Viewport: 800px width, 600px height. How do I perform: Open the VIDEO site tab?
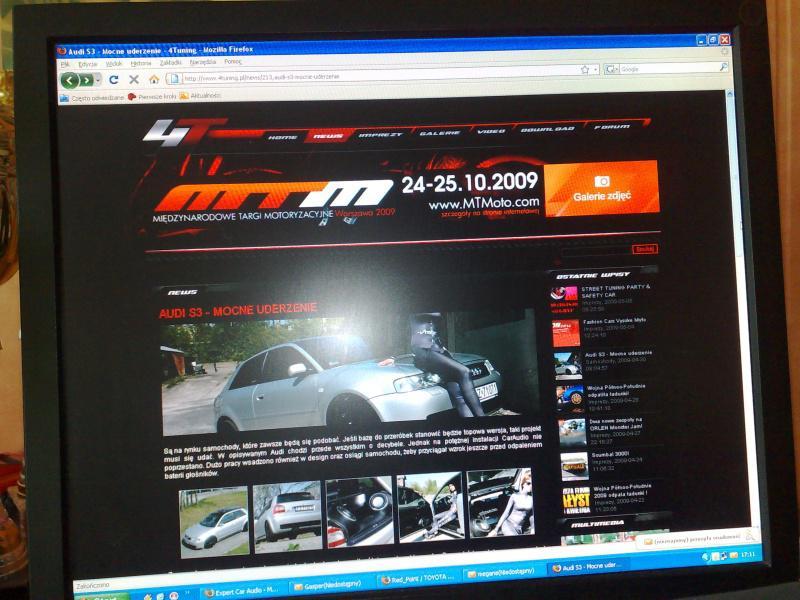pos(491,131)
